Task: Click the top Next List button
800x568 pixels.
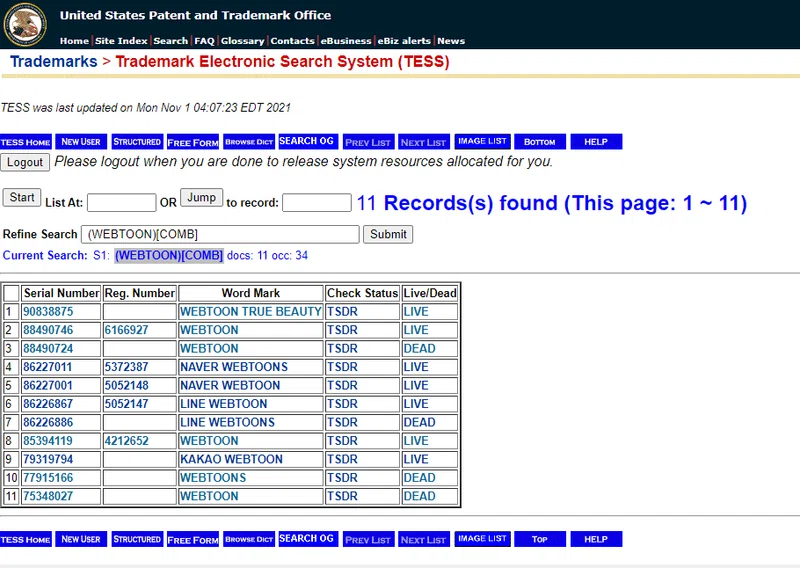Action: click(423, 142)
